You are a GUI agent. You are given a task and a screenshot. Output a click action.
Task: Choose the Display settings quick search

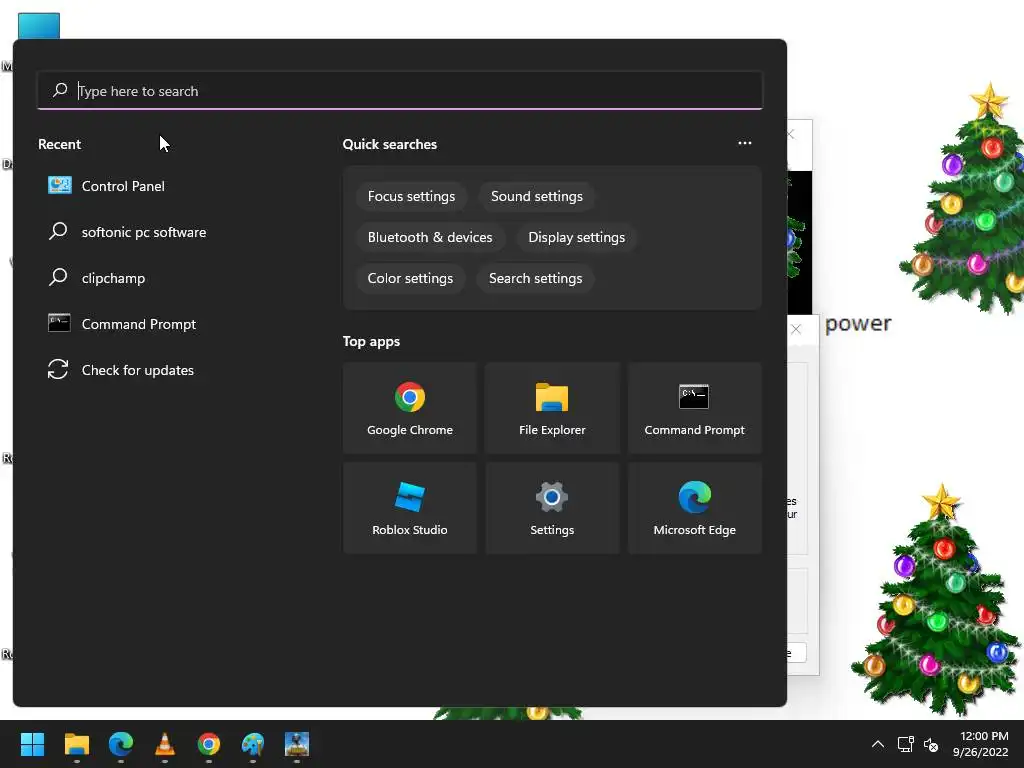(x=576, y=238)
